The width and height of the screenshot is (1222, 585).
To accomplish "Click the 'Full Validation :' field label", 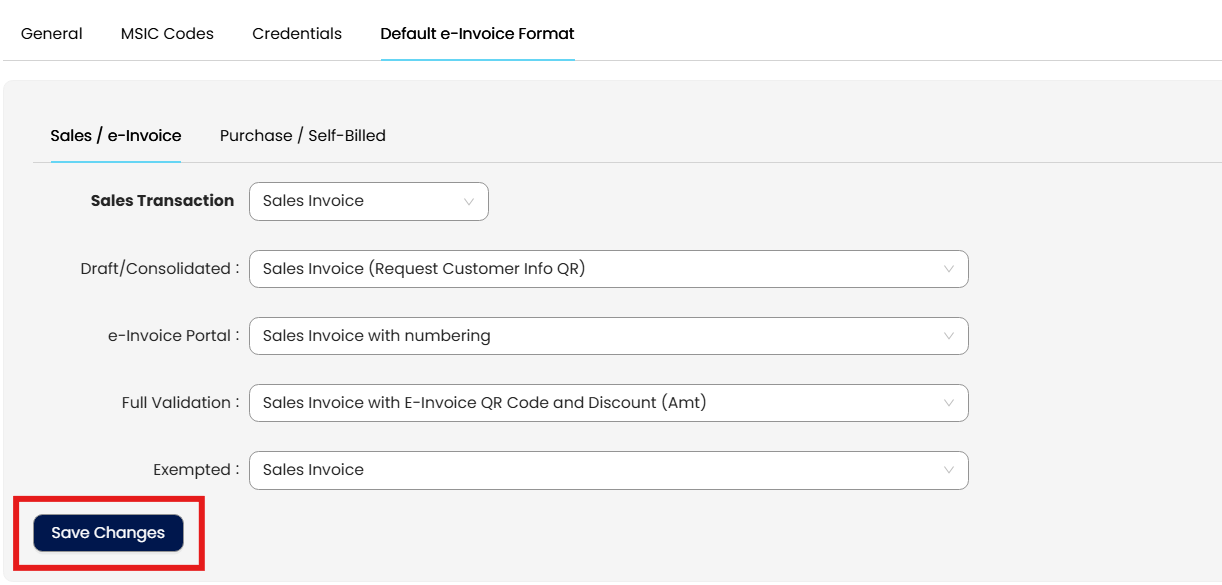I will (180, 402).
